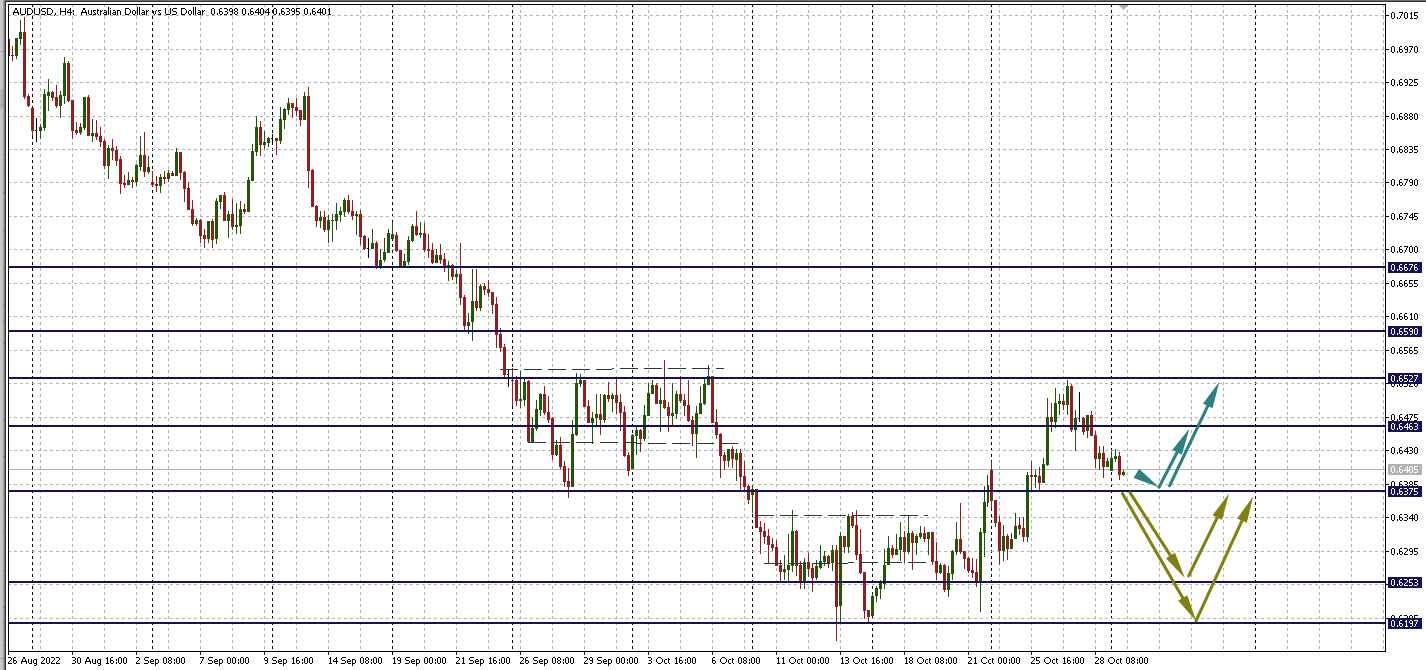The width and height of the screenshot is (1426, 670).
Task: Select the 21 Oct 00:00 time label
Action: tap(996, 661)
